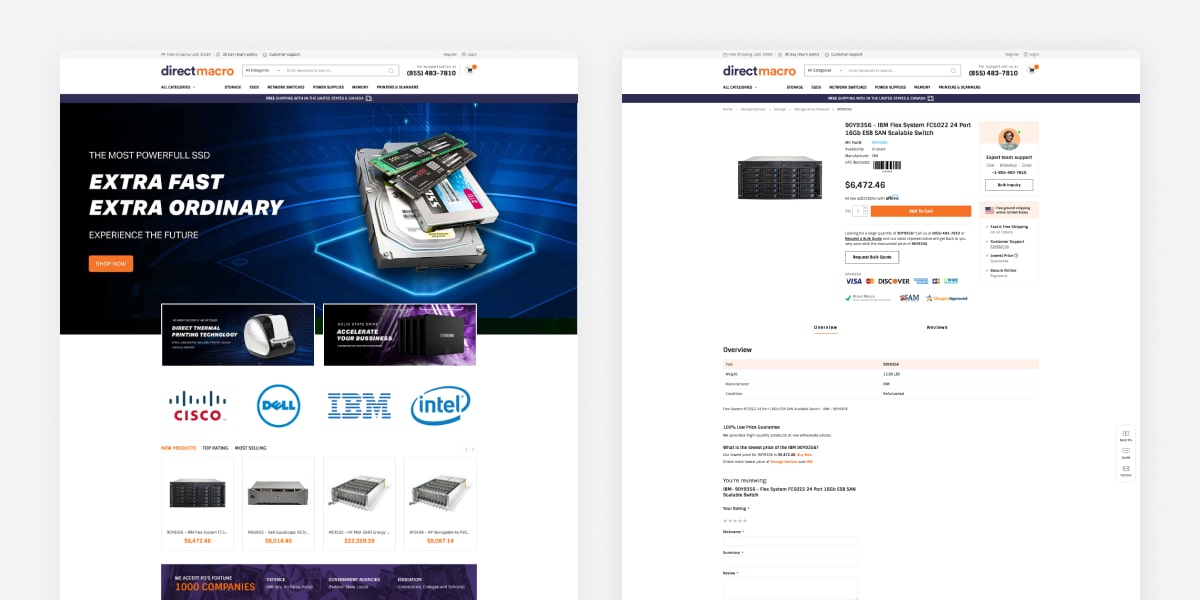The image size is (1200, 600).
Task: Click the Login icon on the homepage header
Action: (x=465, y=54)
